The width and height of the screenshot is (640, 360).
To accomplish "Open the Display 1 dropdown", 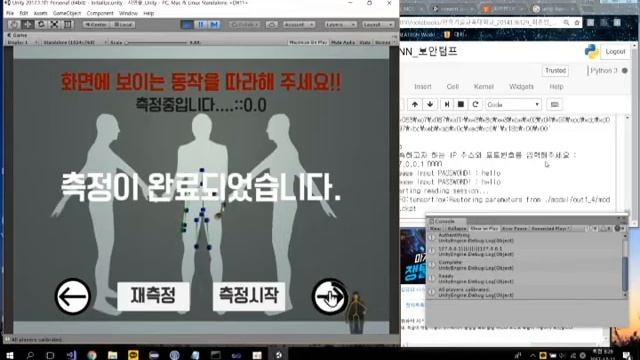I will pos(22,42).
